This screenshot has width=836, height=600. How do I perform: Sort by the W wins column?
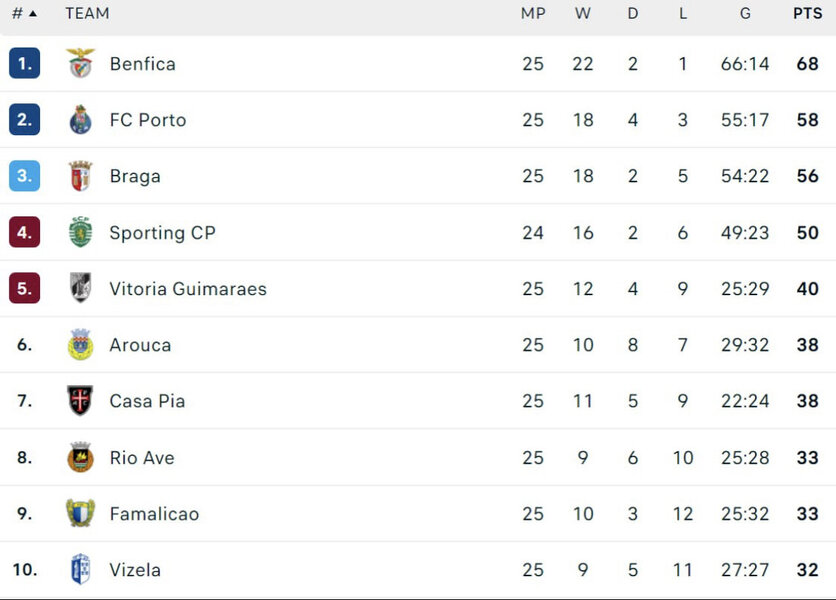click(x=583, y=14)
